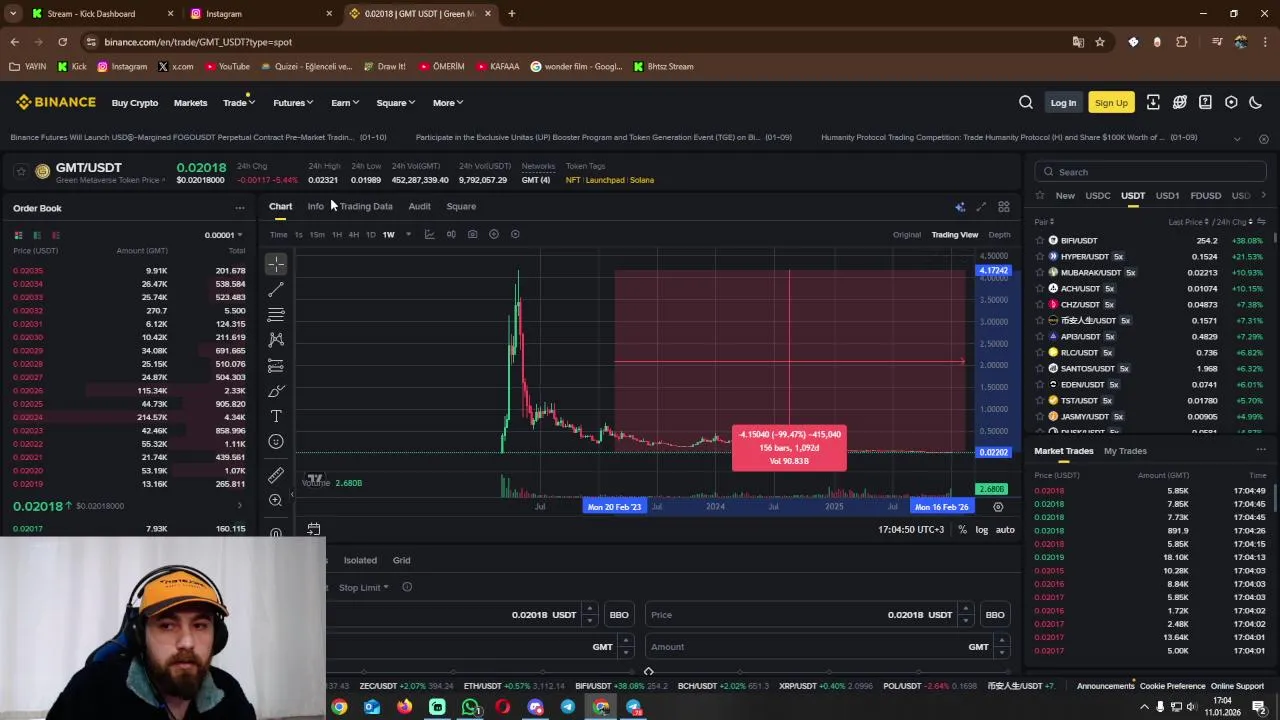Image resolution: width=1280 pixels, height=720 pixels.
Task: Expand the chart interval dropdown arrow
Action: pyautogui.click(x=408, y=235)
